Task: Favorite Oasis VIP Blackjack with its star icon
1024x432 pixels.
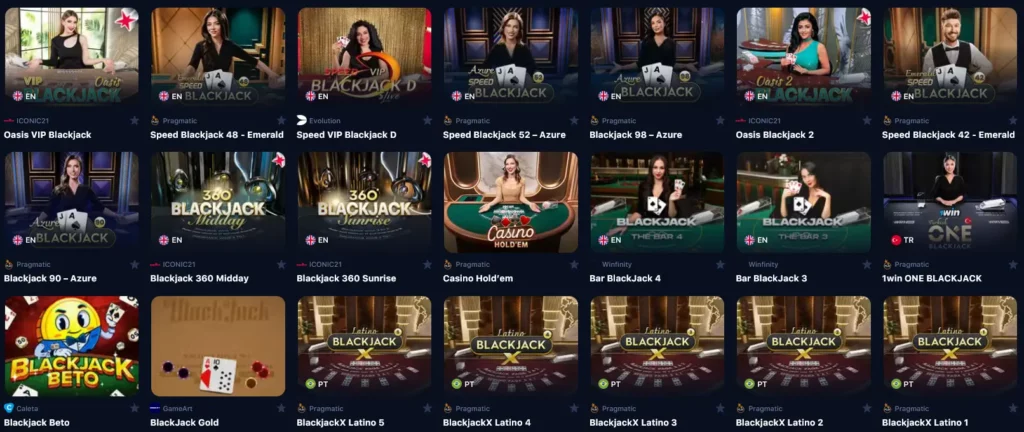Action: pos(135,121)
